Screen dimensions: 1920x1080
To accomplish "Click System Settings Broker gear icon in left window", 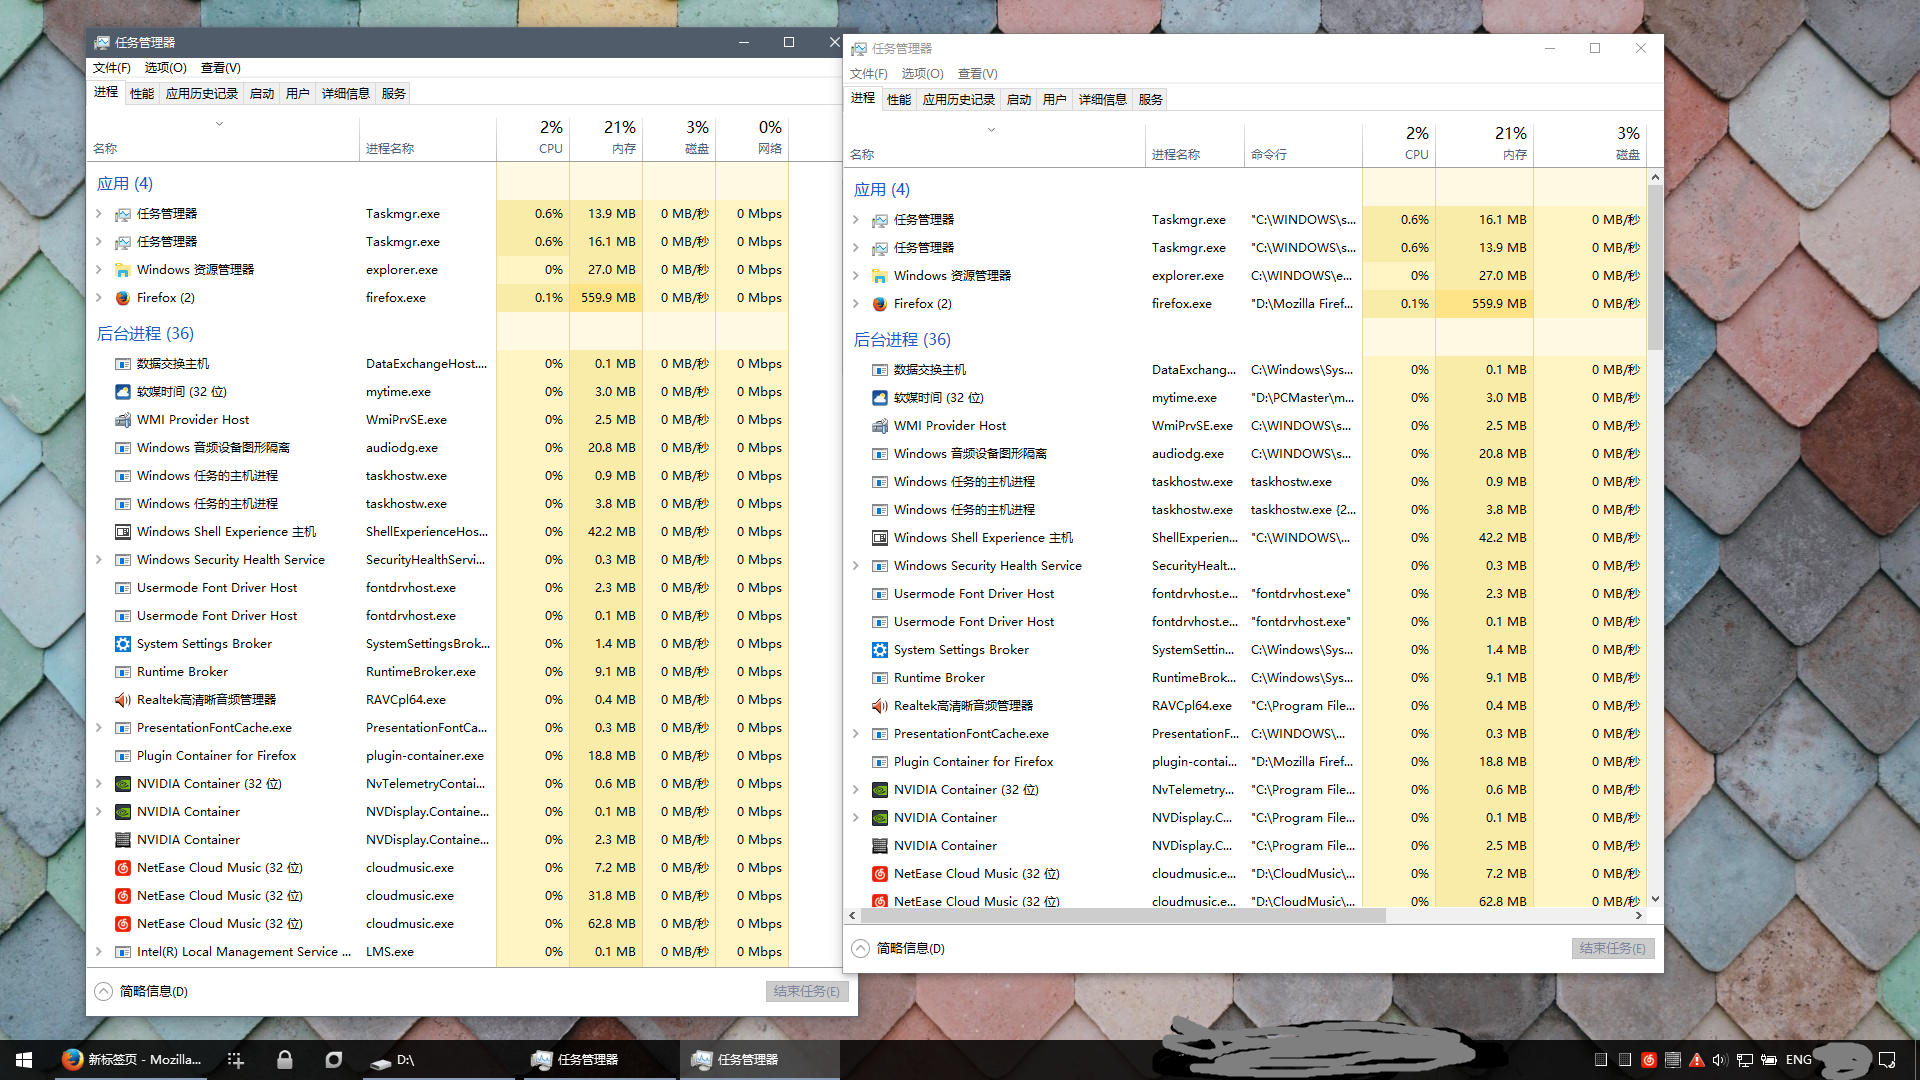I will pos(123,644).
